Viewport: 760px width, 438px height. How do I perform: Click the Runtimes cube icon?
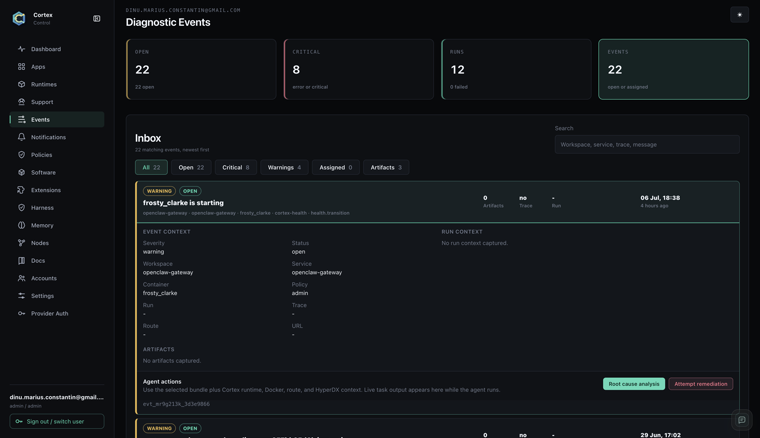point(21,84)
